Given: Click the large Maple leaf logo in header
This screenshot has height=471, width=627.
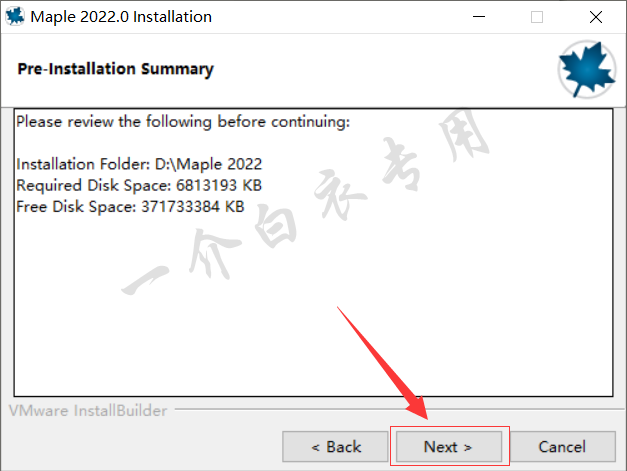Looking at the screenshot, I should (587, 69).
